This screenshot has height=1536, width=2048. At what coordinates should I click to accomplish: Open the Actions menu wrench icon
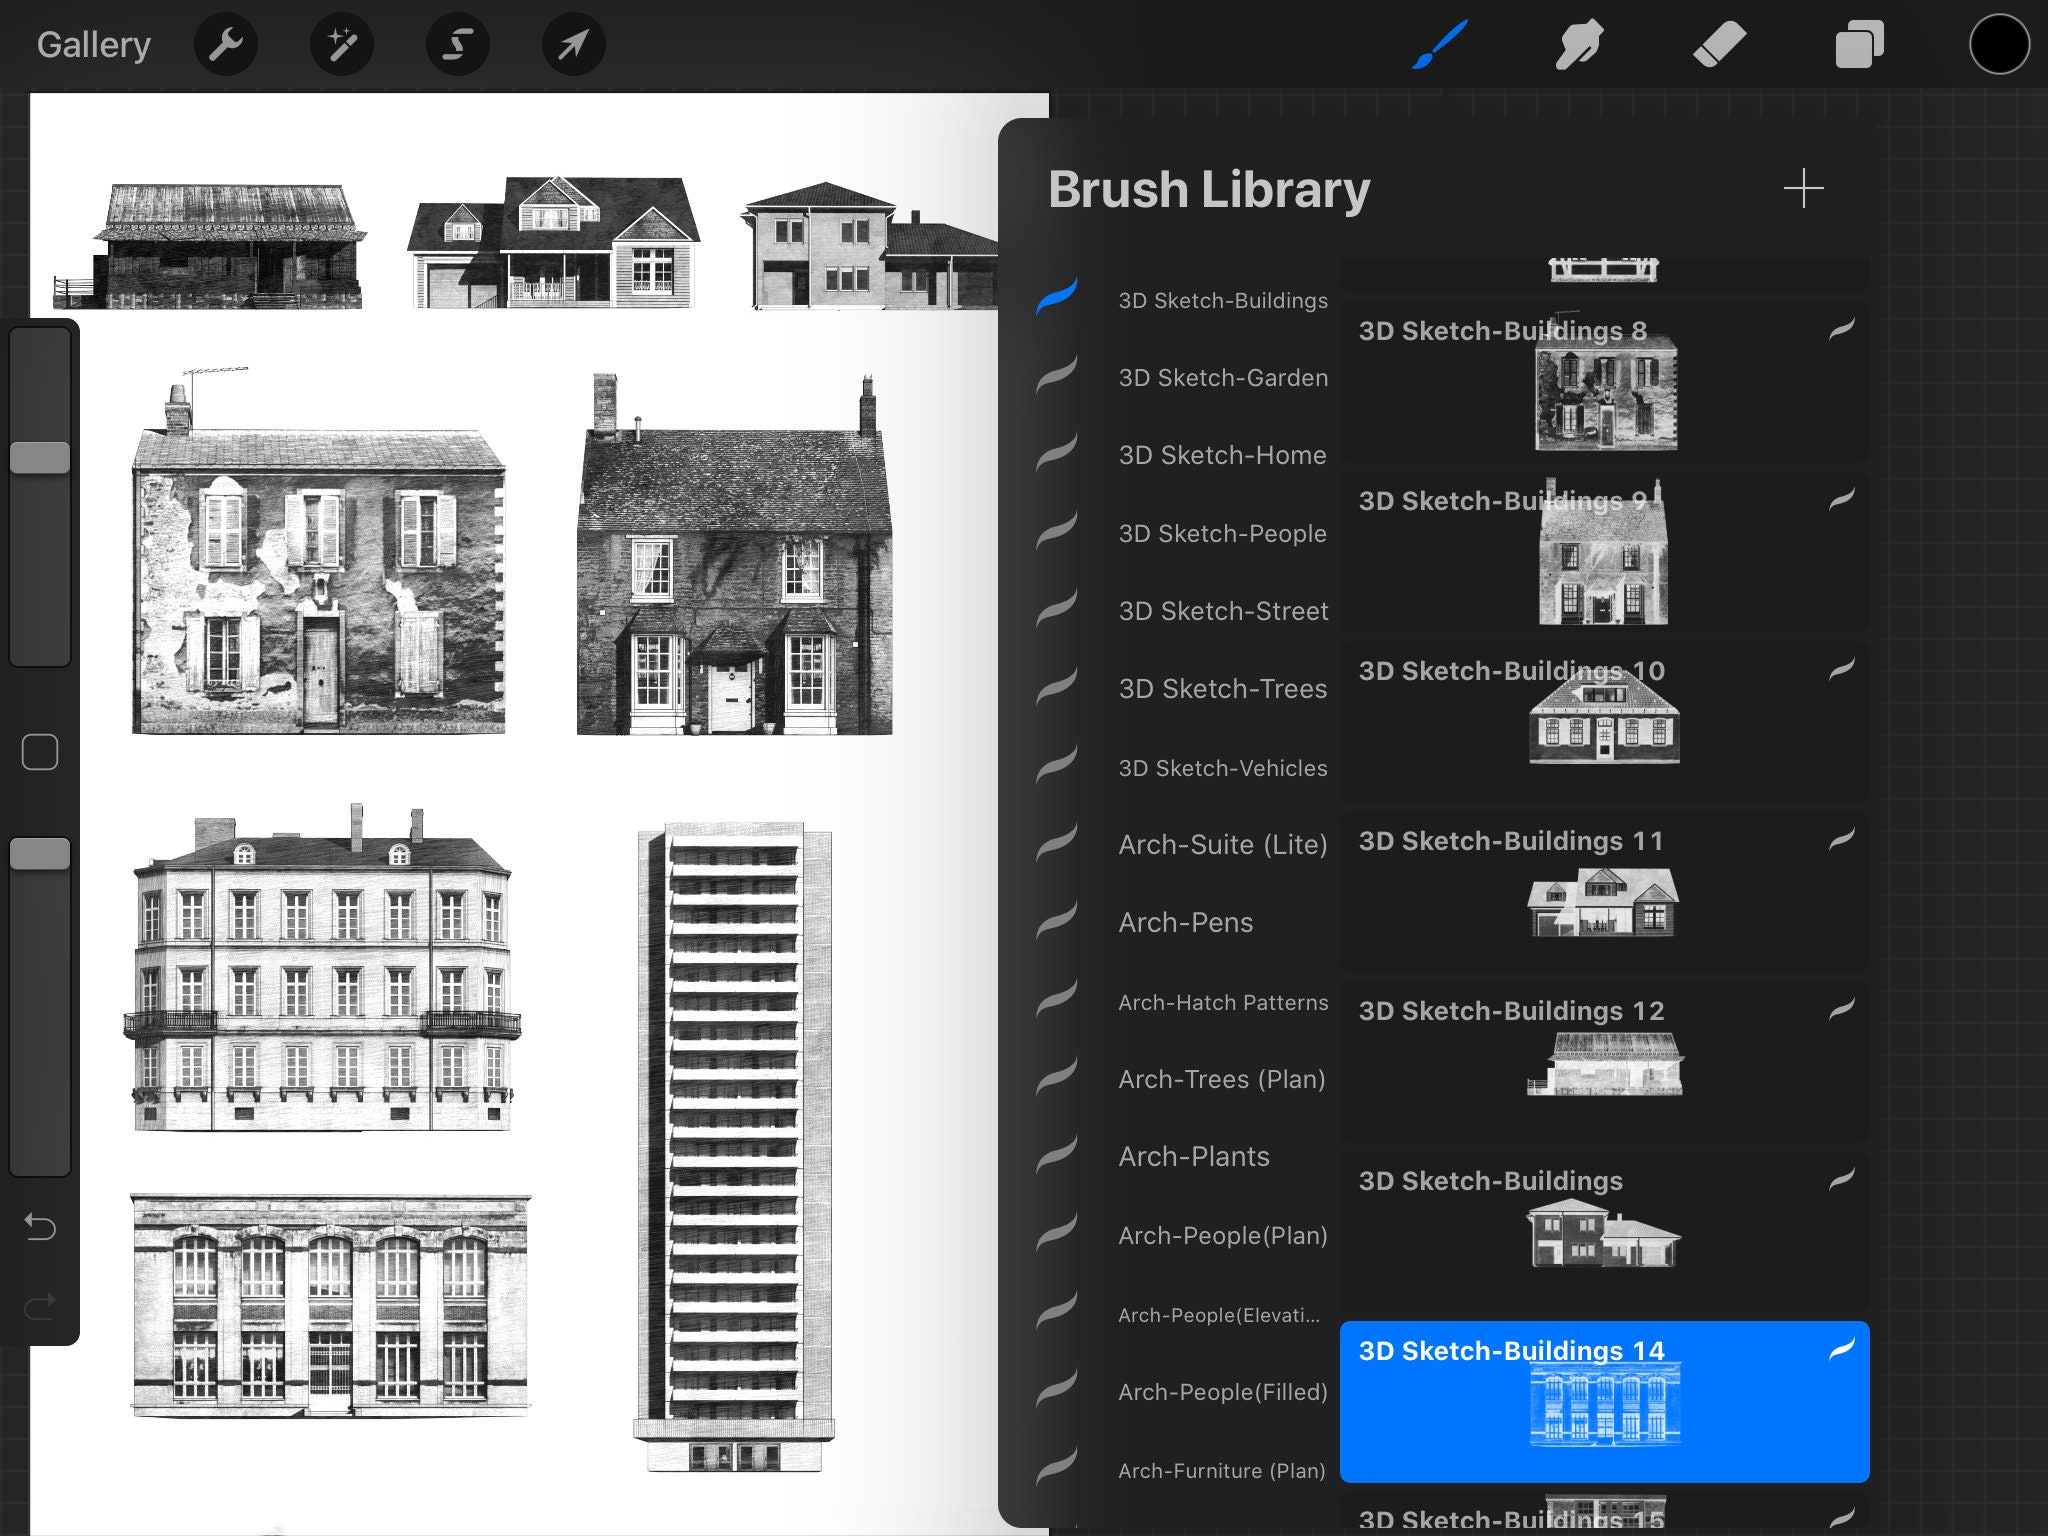point(225,44)
